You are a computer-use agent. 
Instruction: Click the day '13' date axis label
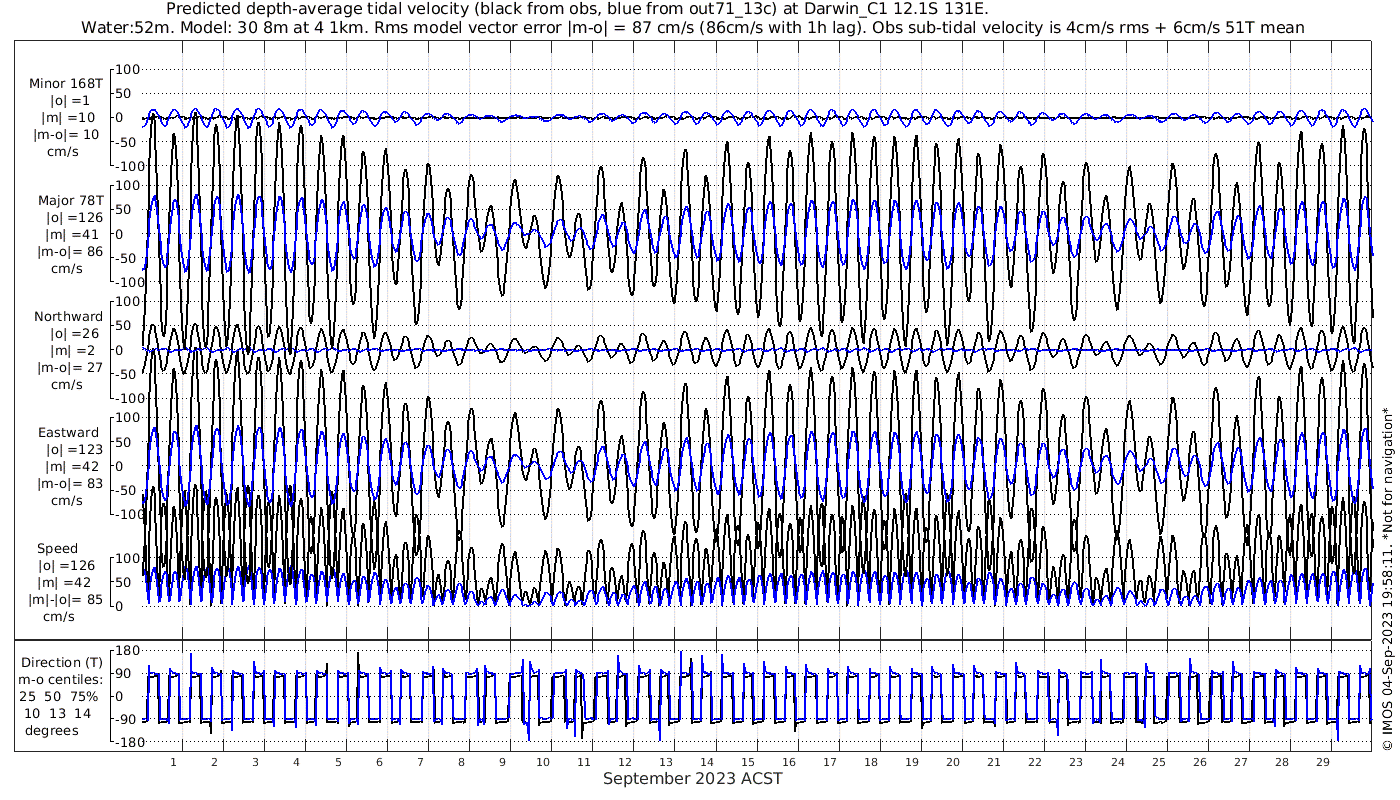click(666, 762)
